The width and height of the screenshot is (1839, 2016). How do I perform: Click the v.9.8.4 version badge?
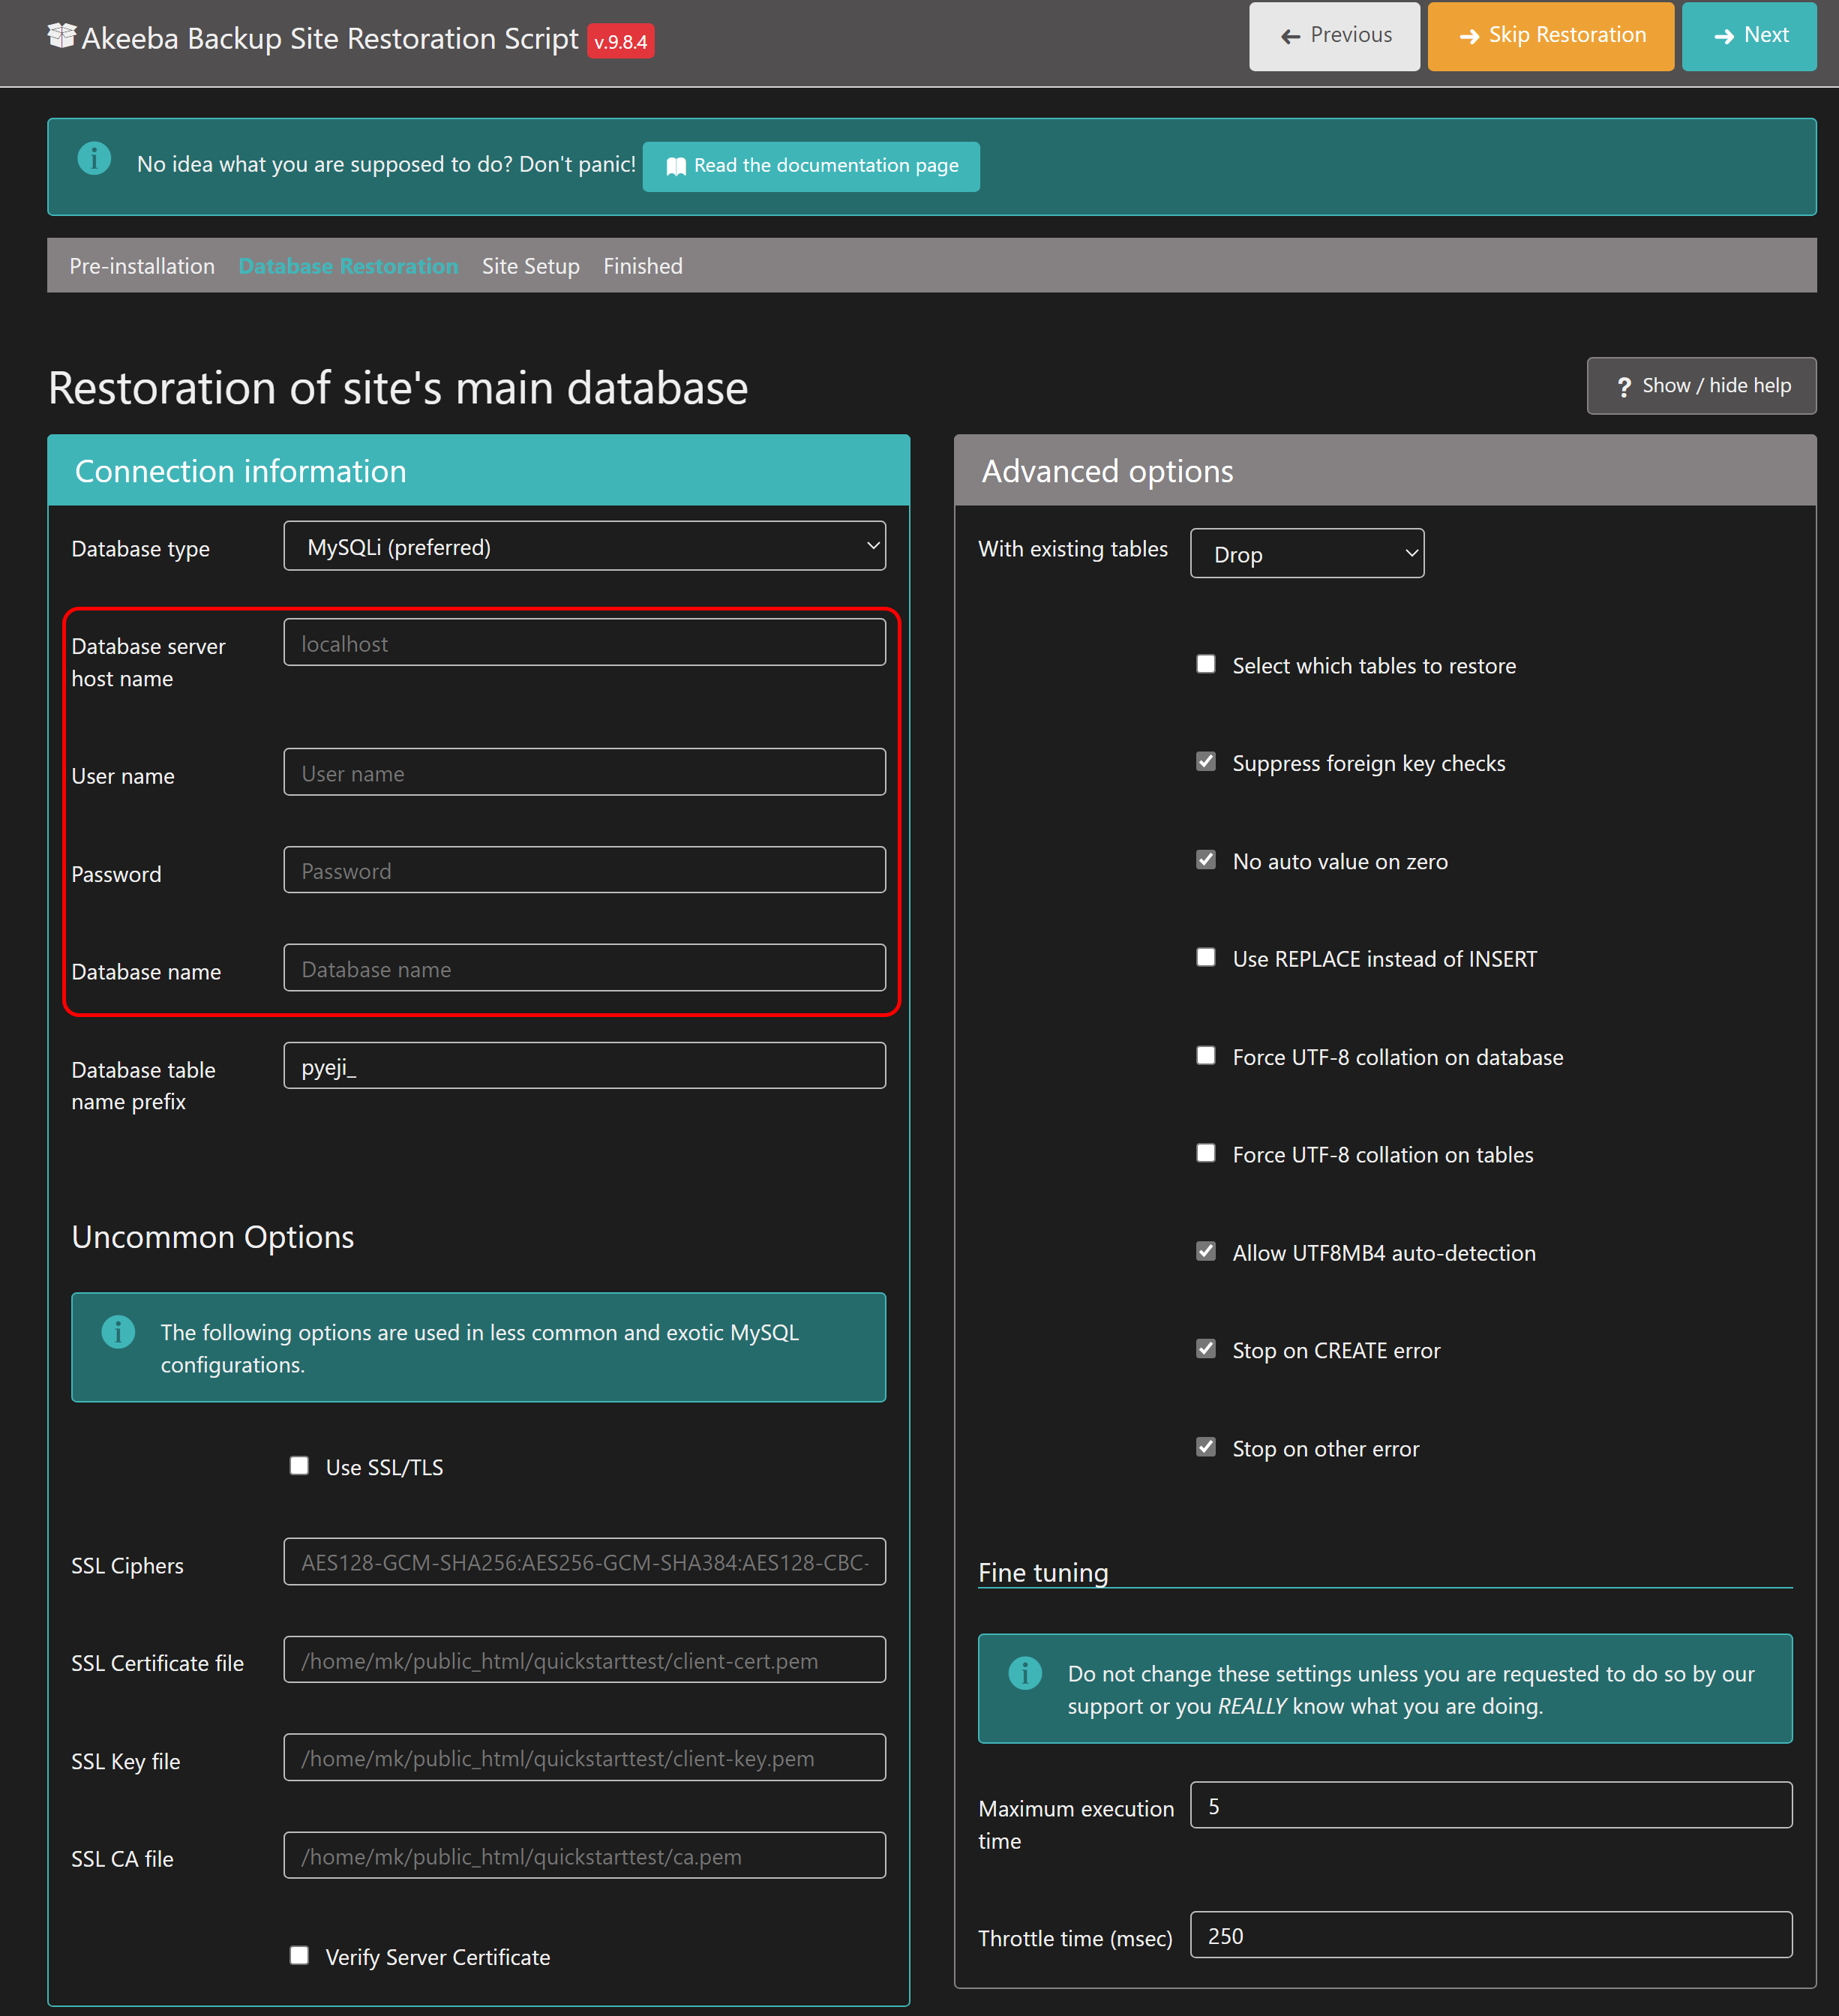[620, 41]
